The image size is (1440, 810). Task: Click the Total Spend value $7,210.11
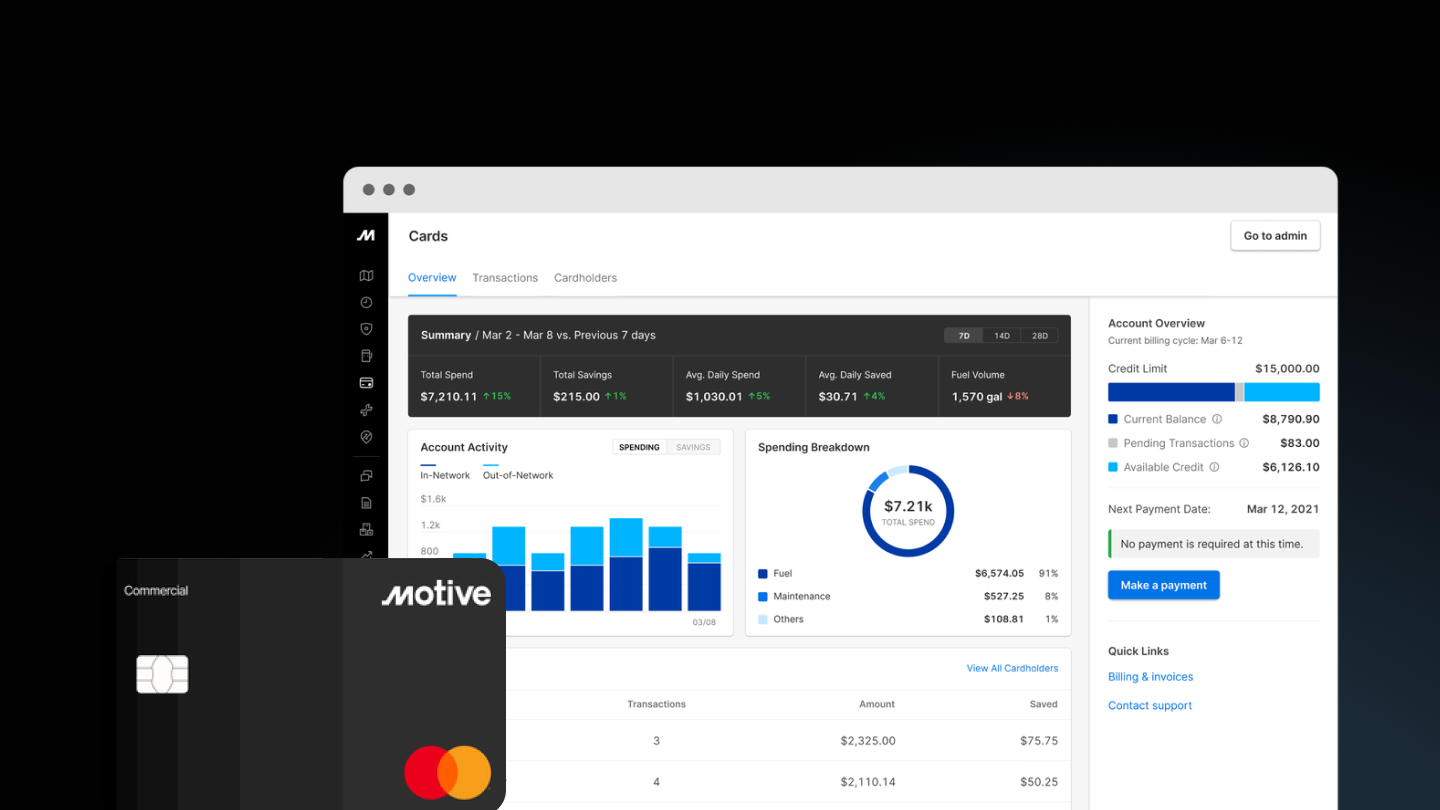[449, 397]
